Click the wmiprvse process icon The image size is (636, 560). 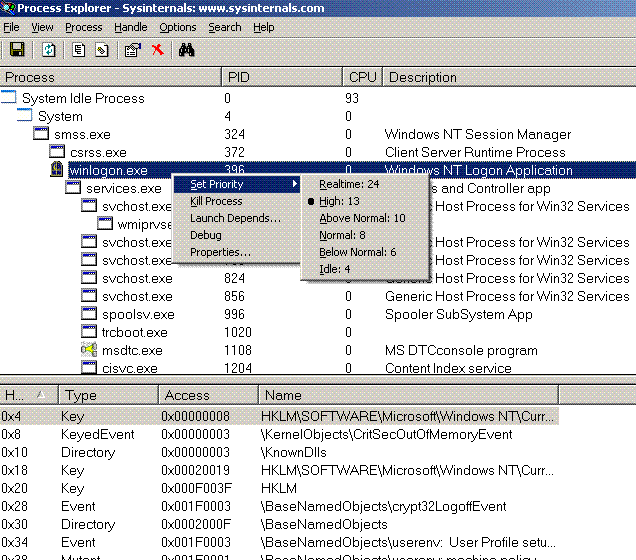(x=105, y=223)
